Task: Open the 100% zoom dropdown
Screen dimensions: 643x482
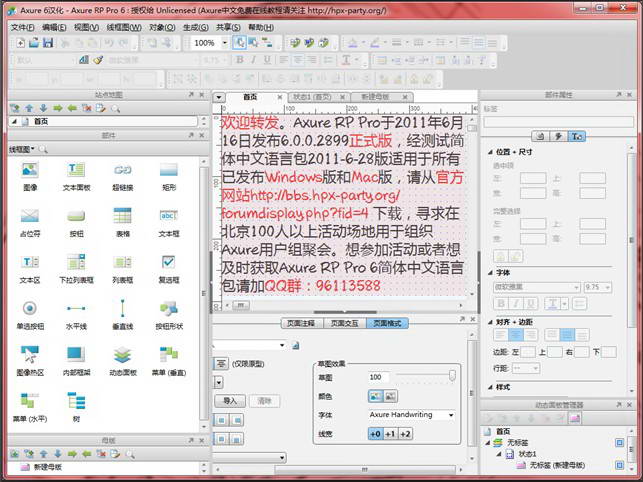Action: click(225, 43)
